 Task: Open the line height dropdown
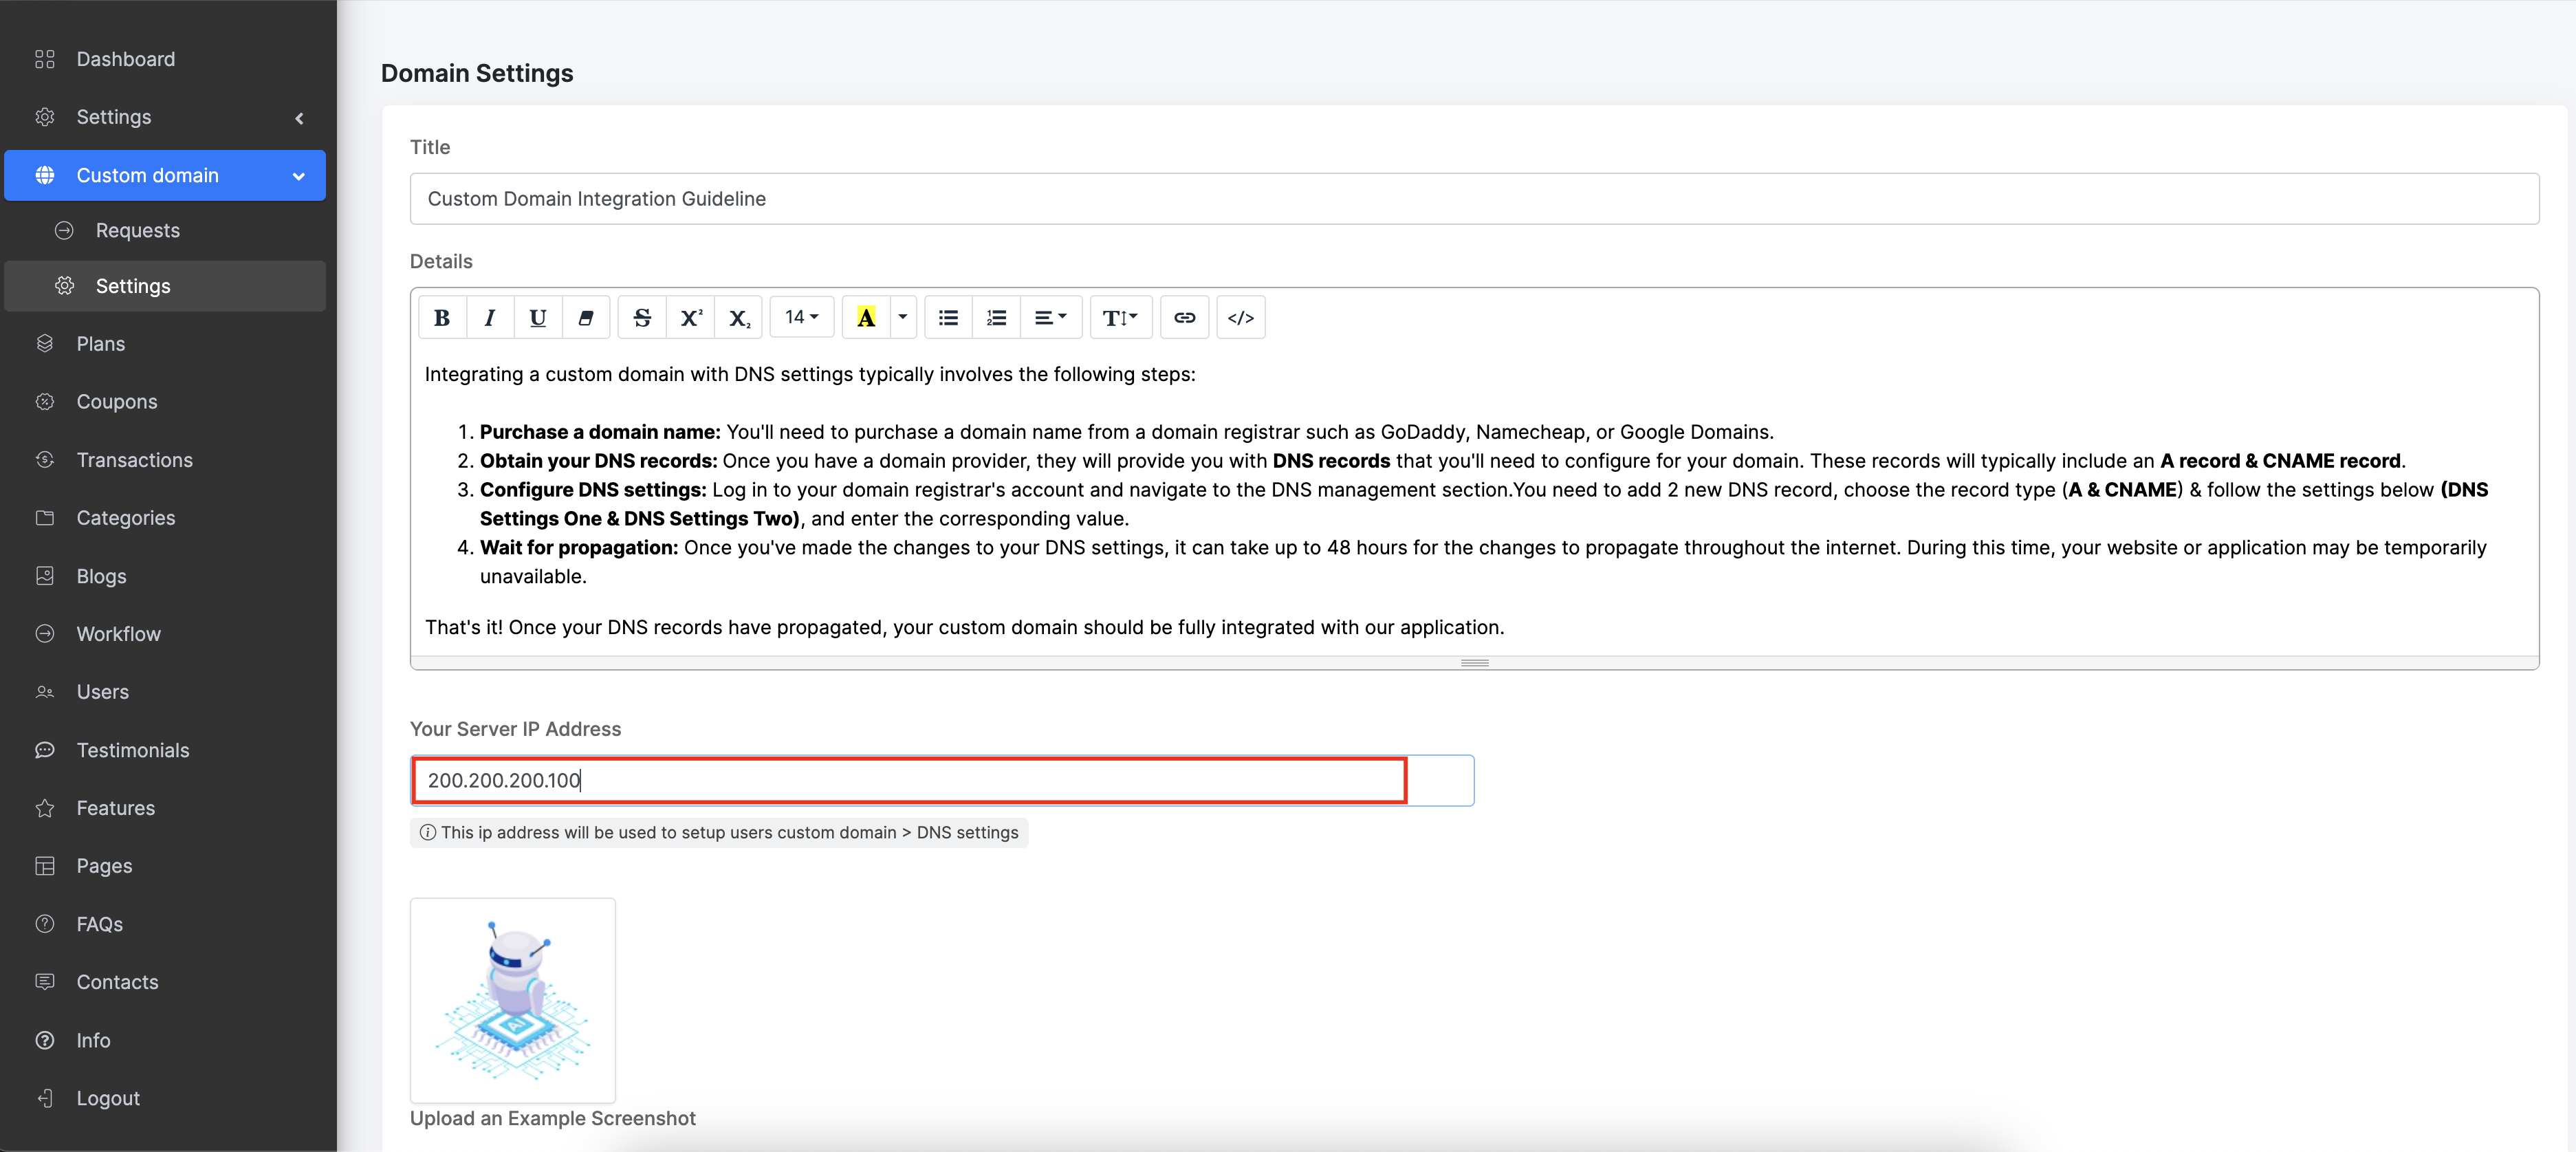1119,318
